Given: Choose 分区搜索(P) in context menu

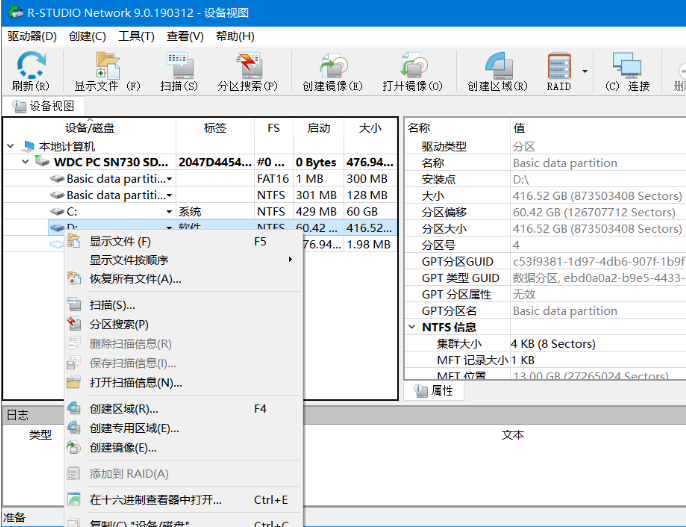Looking at the screenshot, I should click(184, 325).
